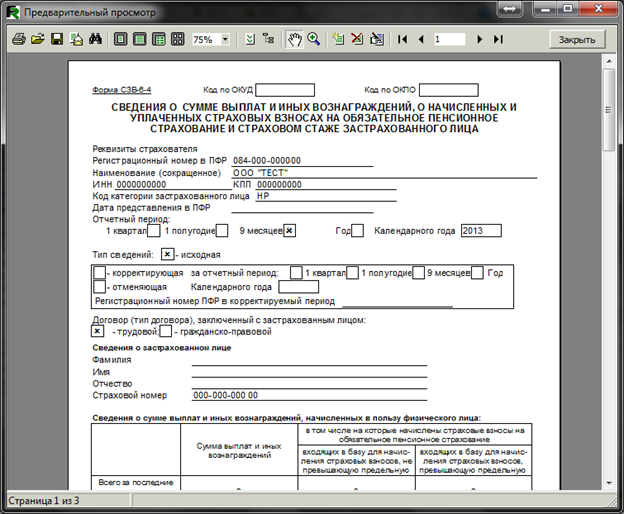Go to the previous page

(x=421, y=39)
